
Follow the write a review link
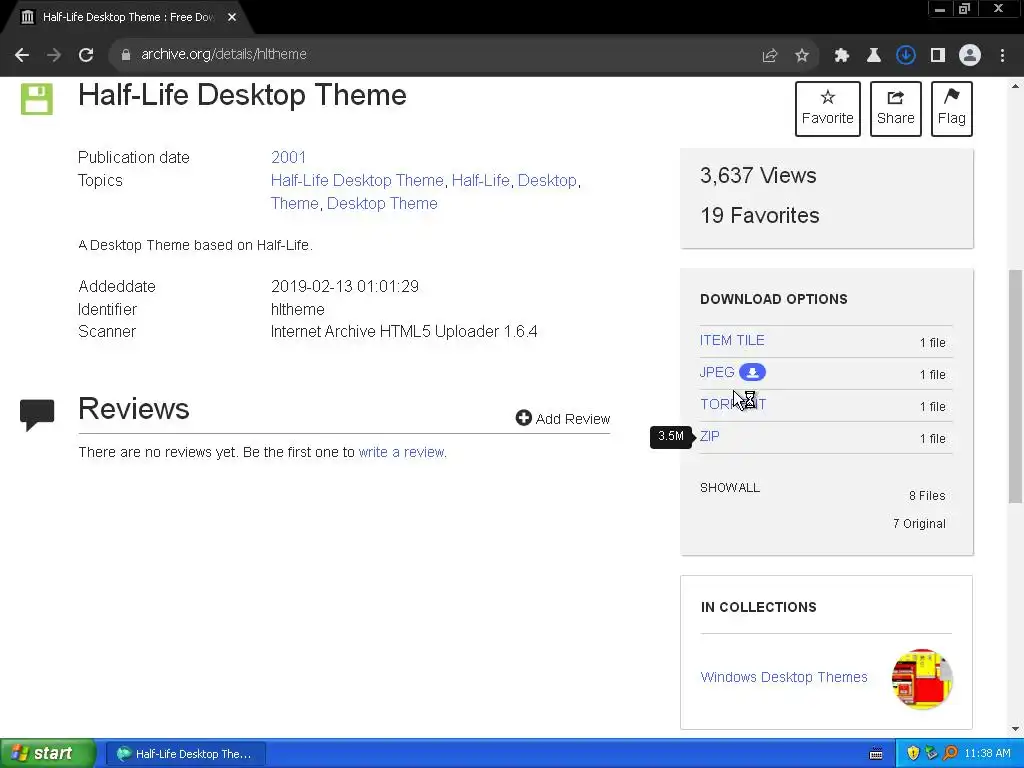(401, 452)
